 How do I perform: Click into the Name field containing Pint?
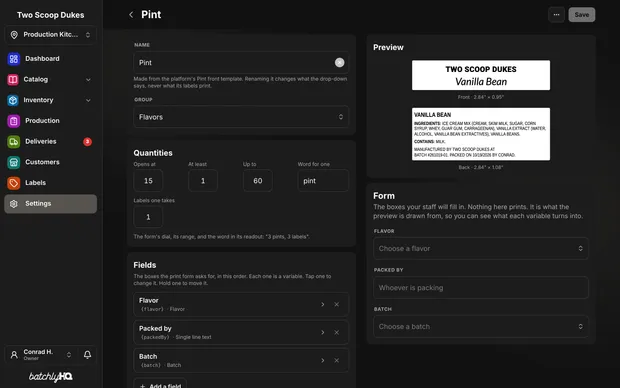point(241,62)
